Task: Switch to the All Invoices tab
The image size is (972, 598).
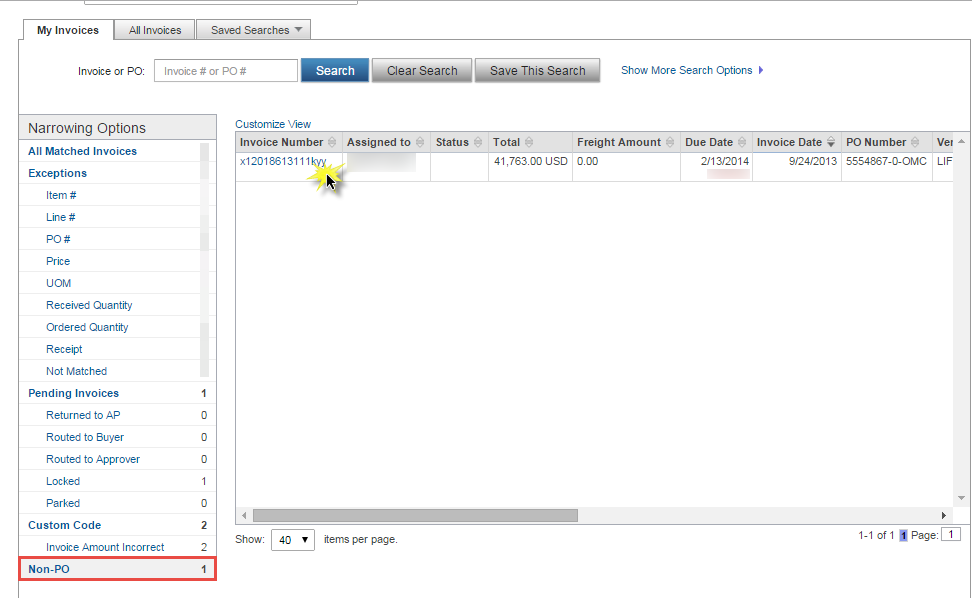Action: pyautogui.click(x=153, y=29)
